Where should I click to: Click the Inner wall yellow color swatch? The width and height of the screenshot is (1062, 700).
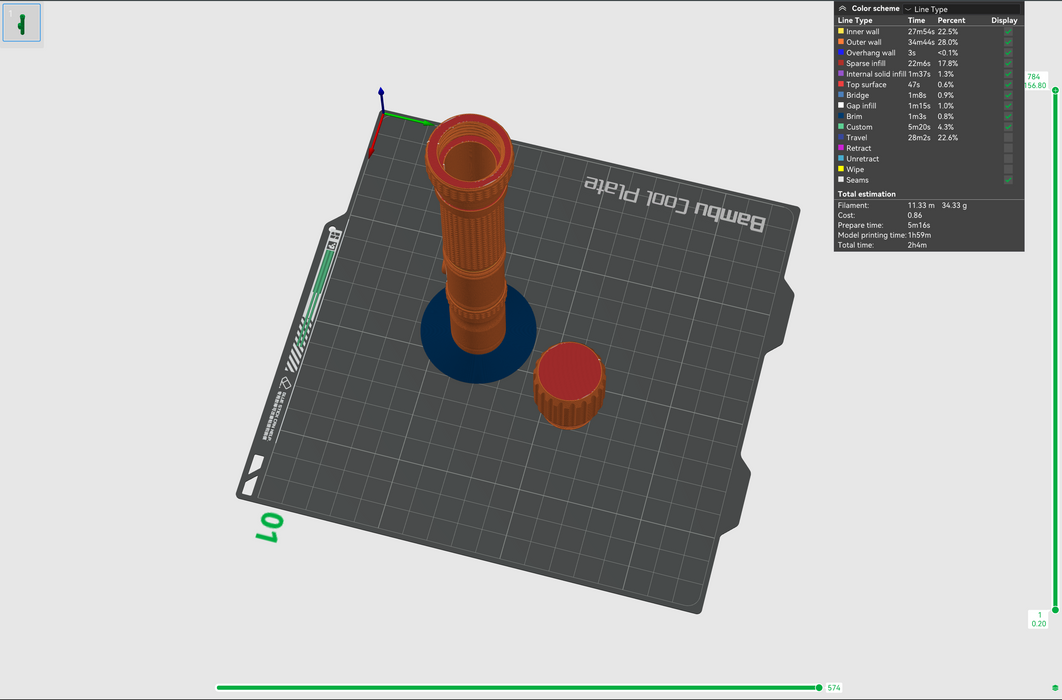coord(841,32)
